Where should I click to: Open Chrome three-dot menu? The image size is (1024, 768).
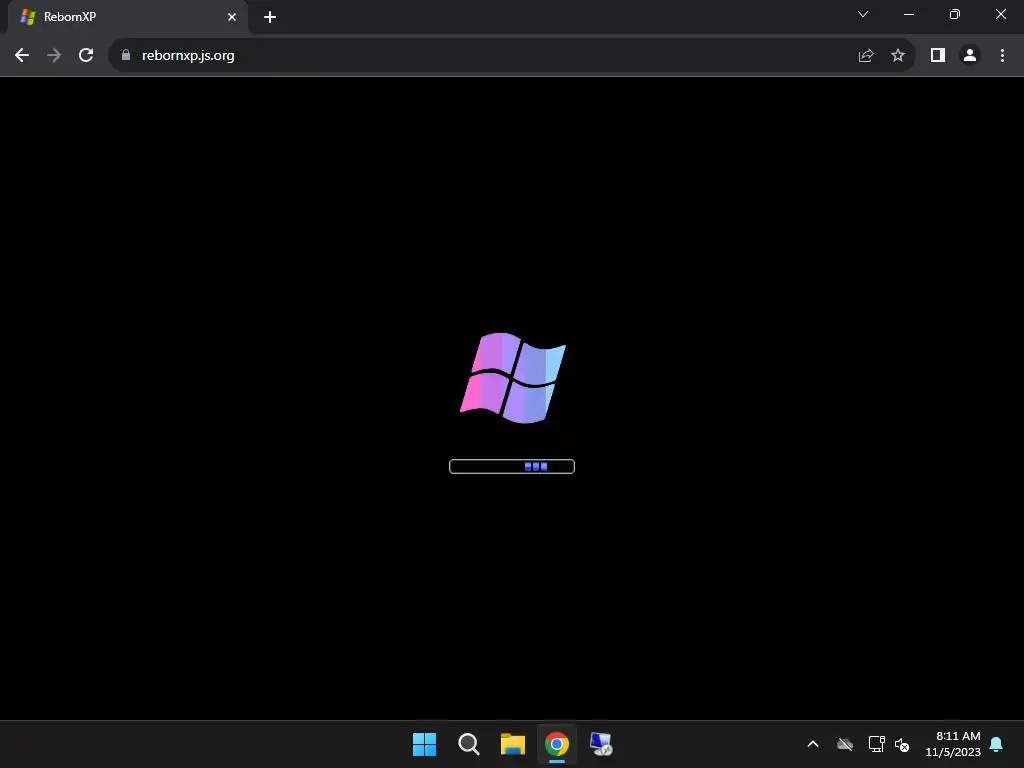[1002, 56]
